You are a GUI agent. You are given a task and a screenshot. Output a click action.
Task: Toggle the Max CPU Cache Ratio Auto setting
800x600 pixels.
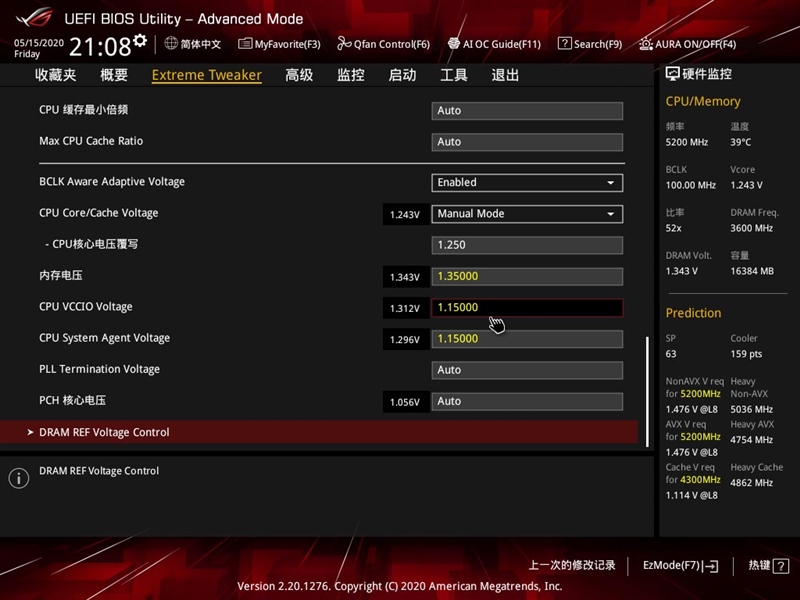click(527, 142)
